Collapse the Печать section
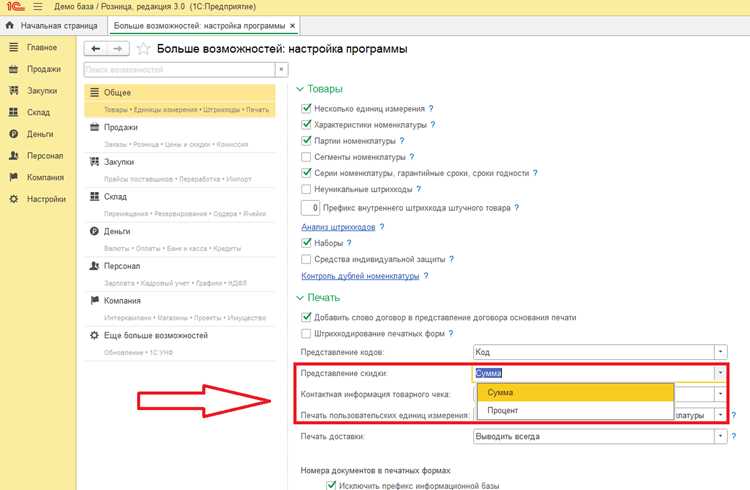Screen dimensions: 750x490 [x=300, y=298]
